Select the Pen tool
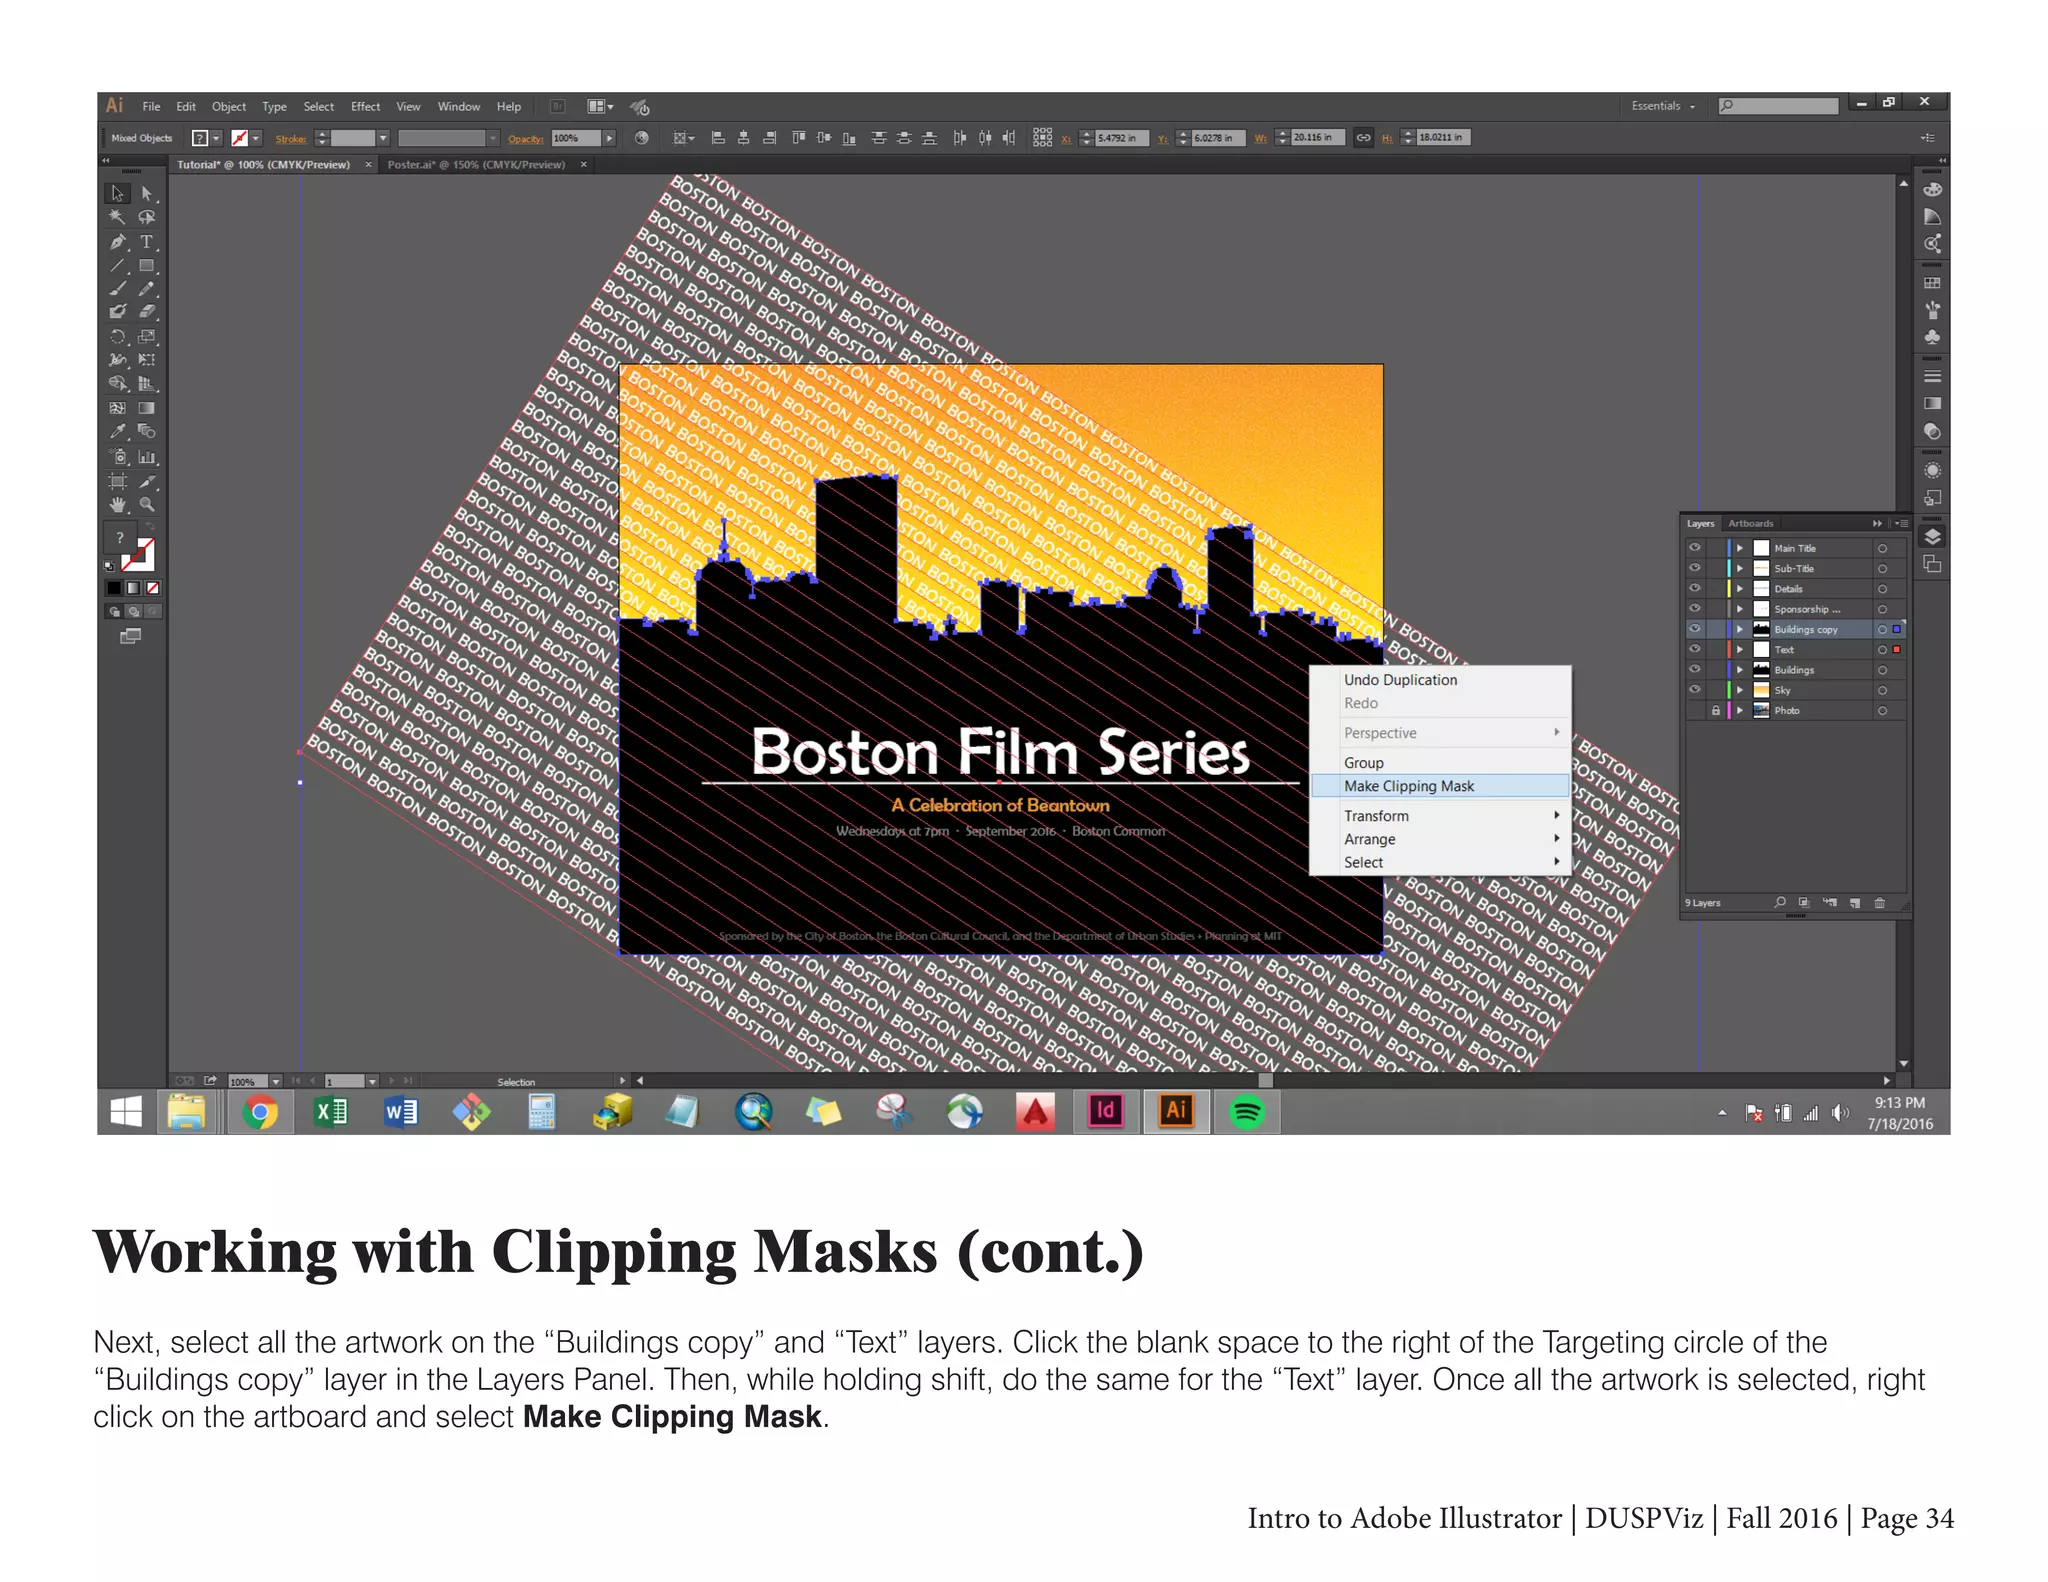 coord(118,242)
